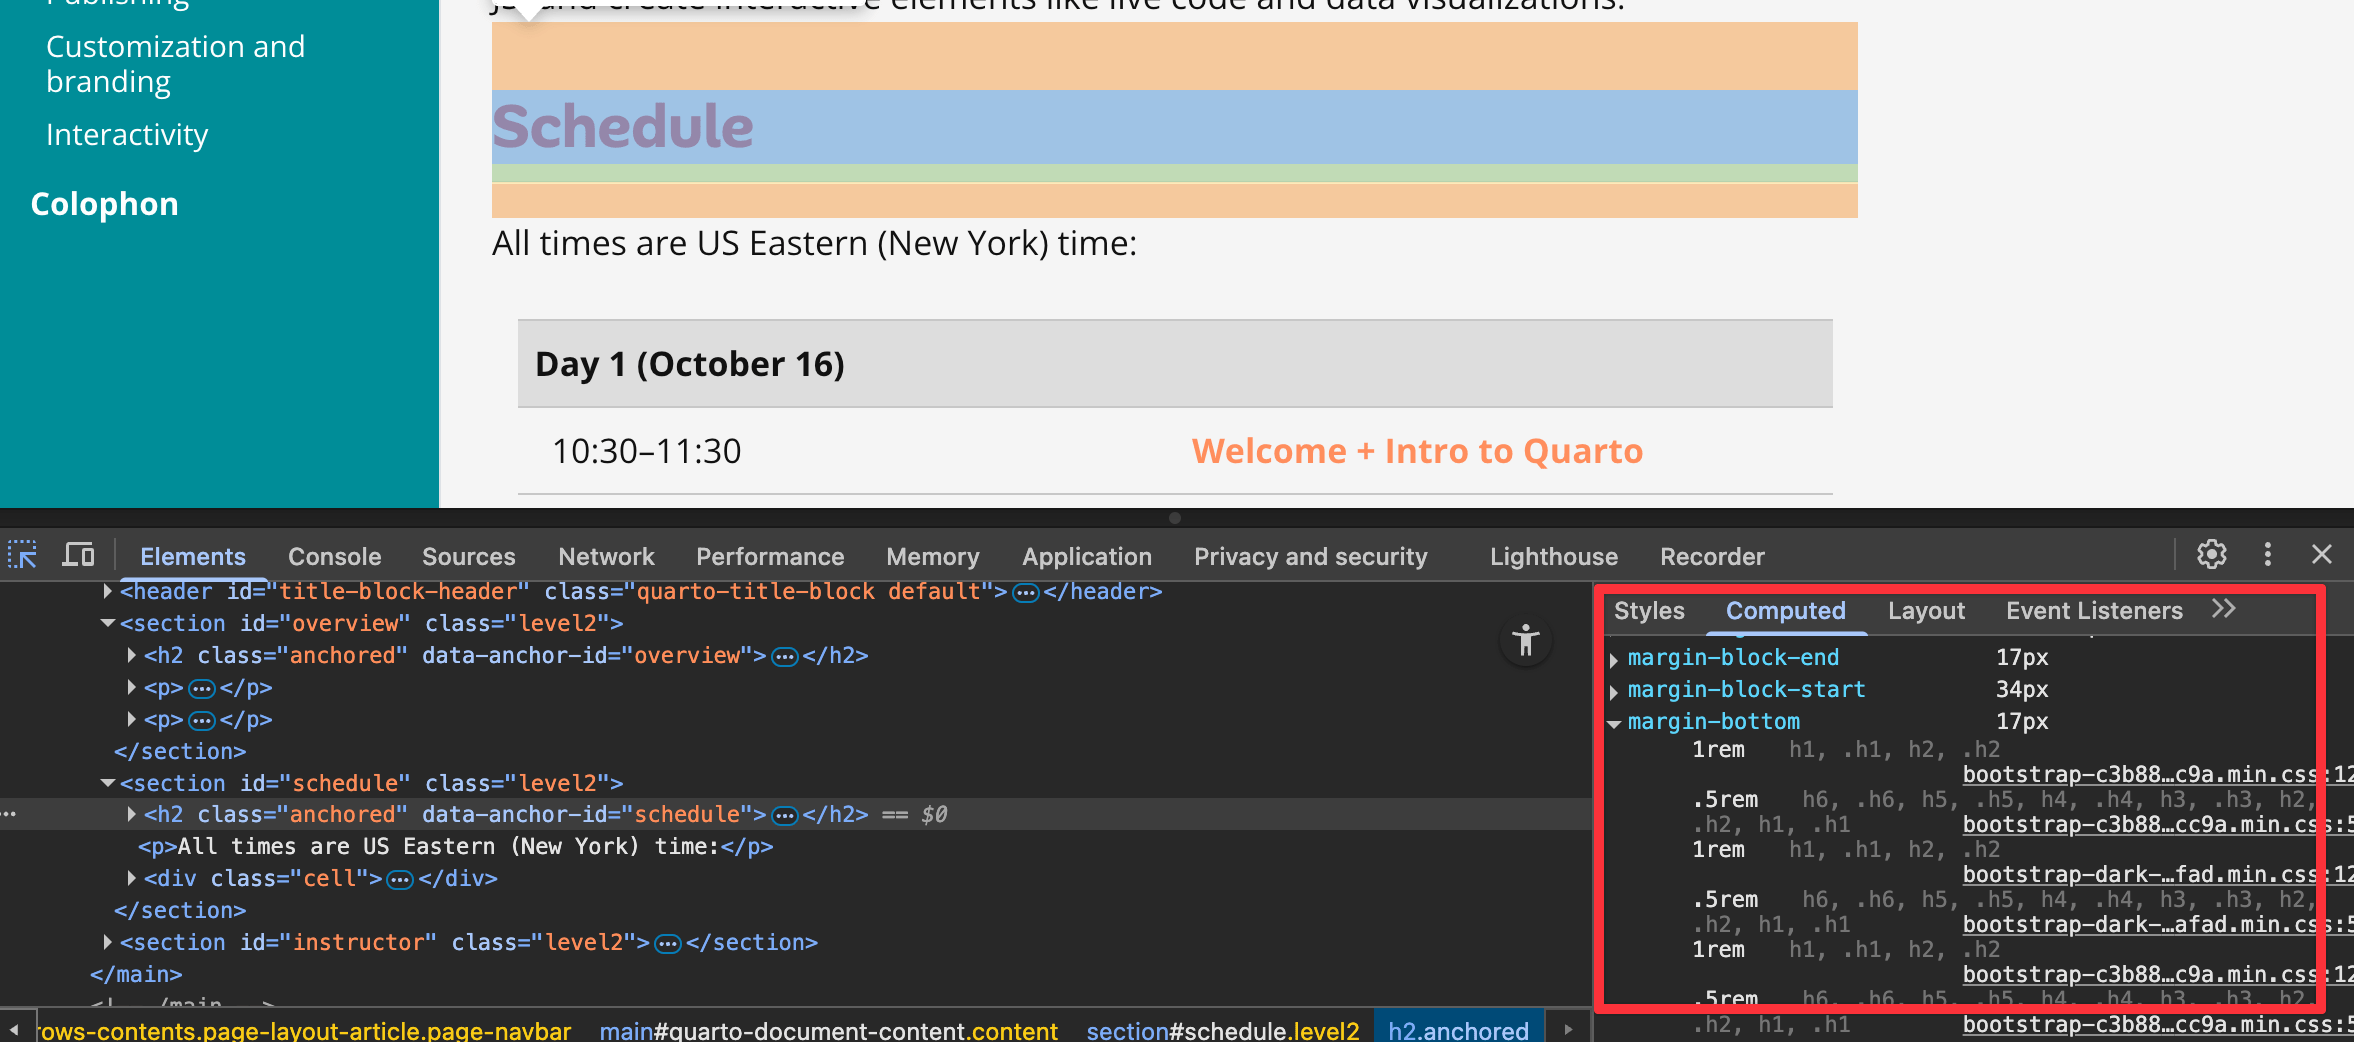
Task: Expand the section#instructor node
Action: coord(107,943)
